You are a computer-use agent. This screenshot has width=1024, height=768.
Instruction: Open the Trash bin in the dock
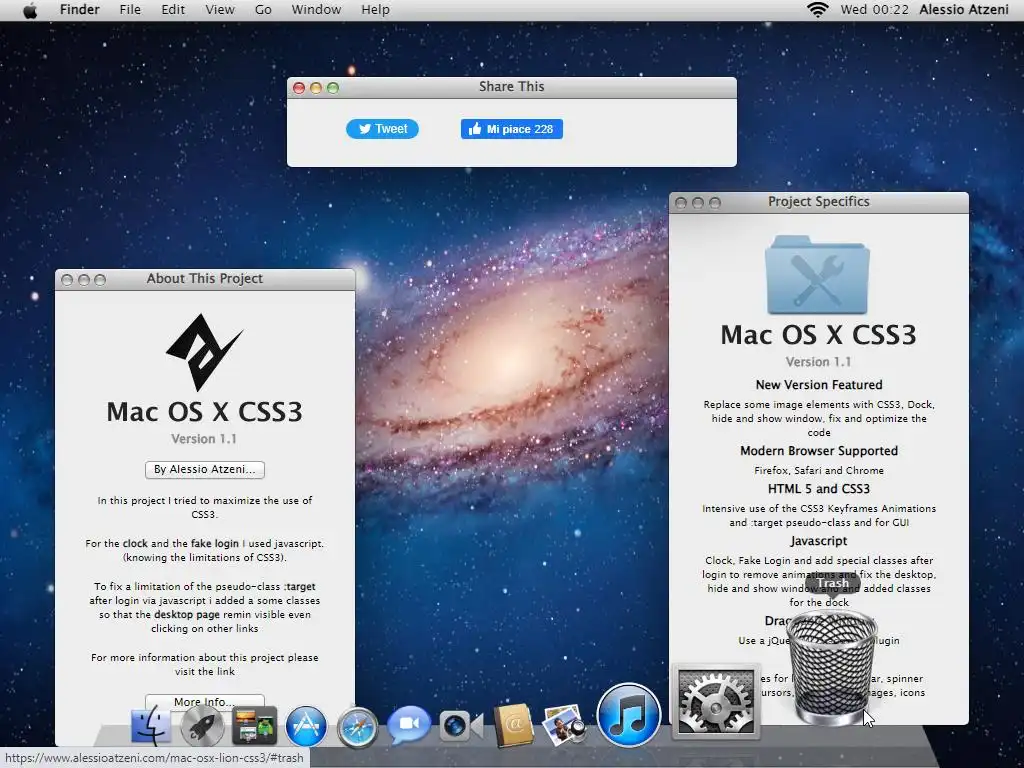pyautogui.click(x=831, y=668)
